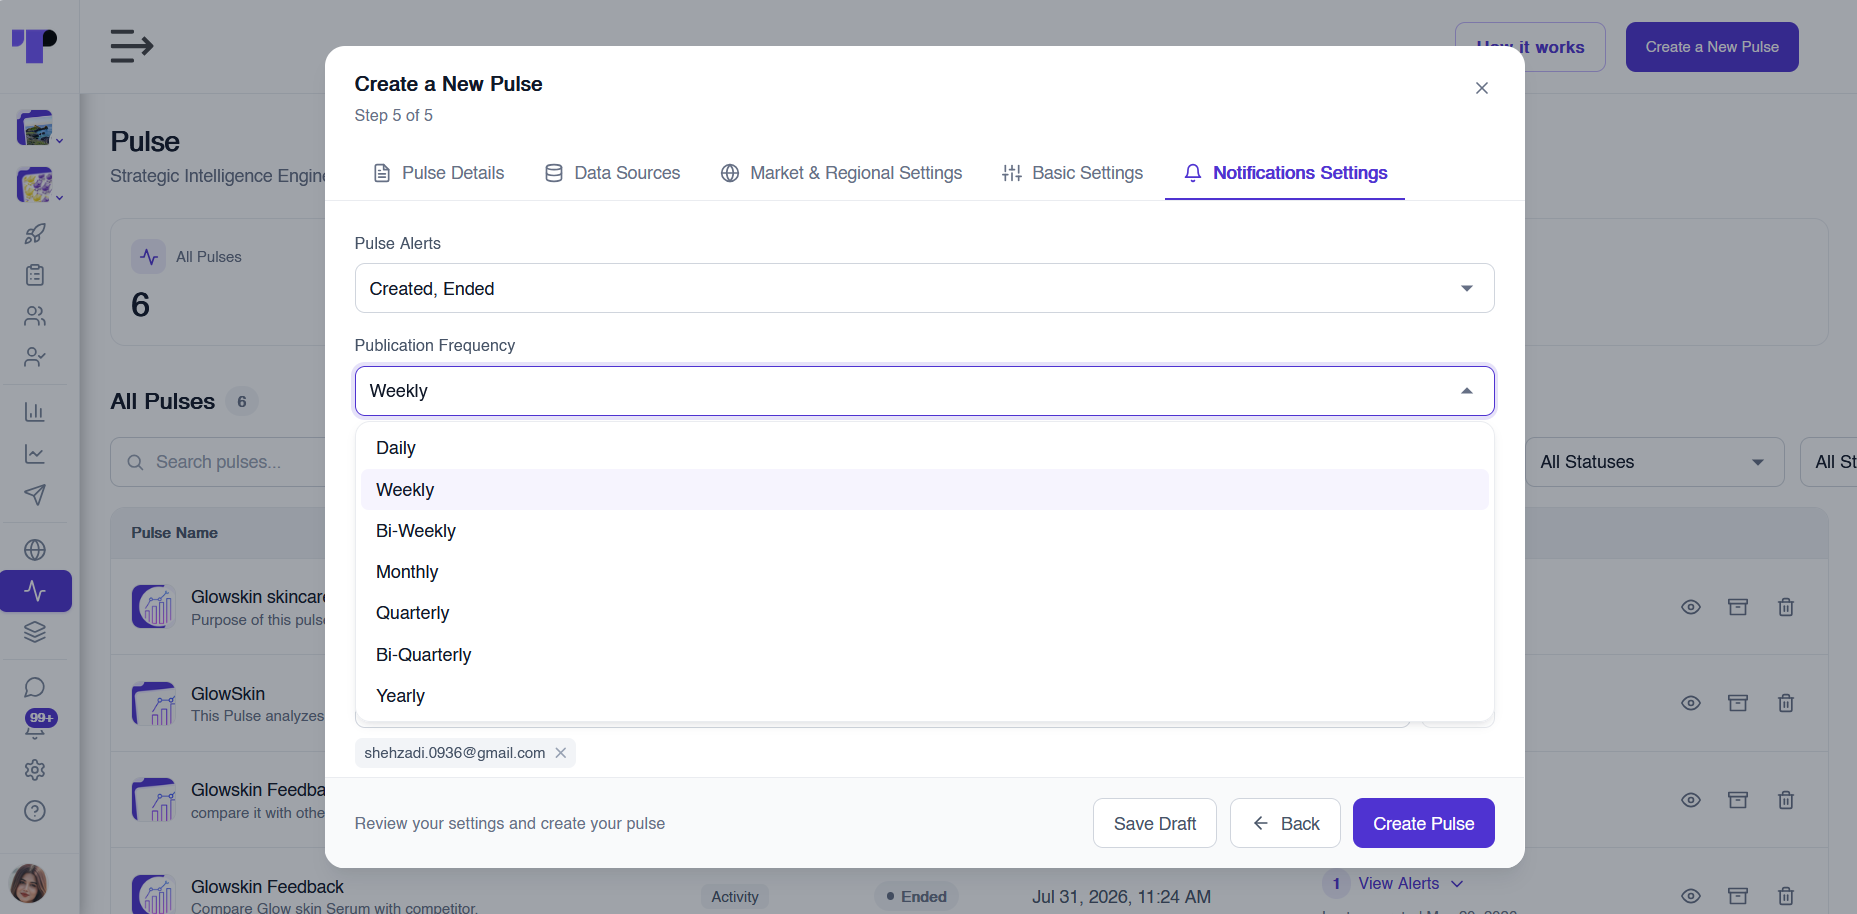Remove the shehzadi.0936@gmail.com email chip
Screen dimensions: 1857x914
click(x=561, y=753)
